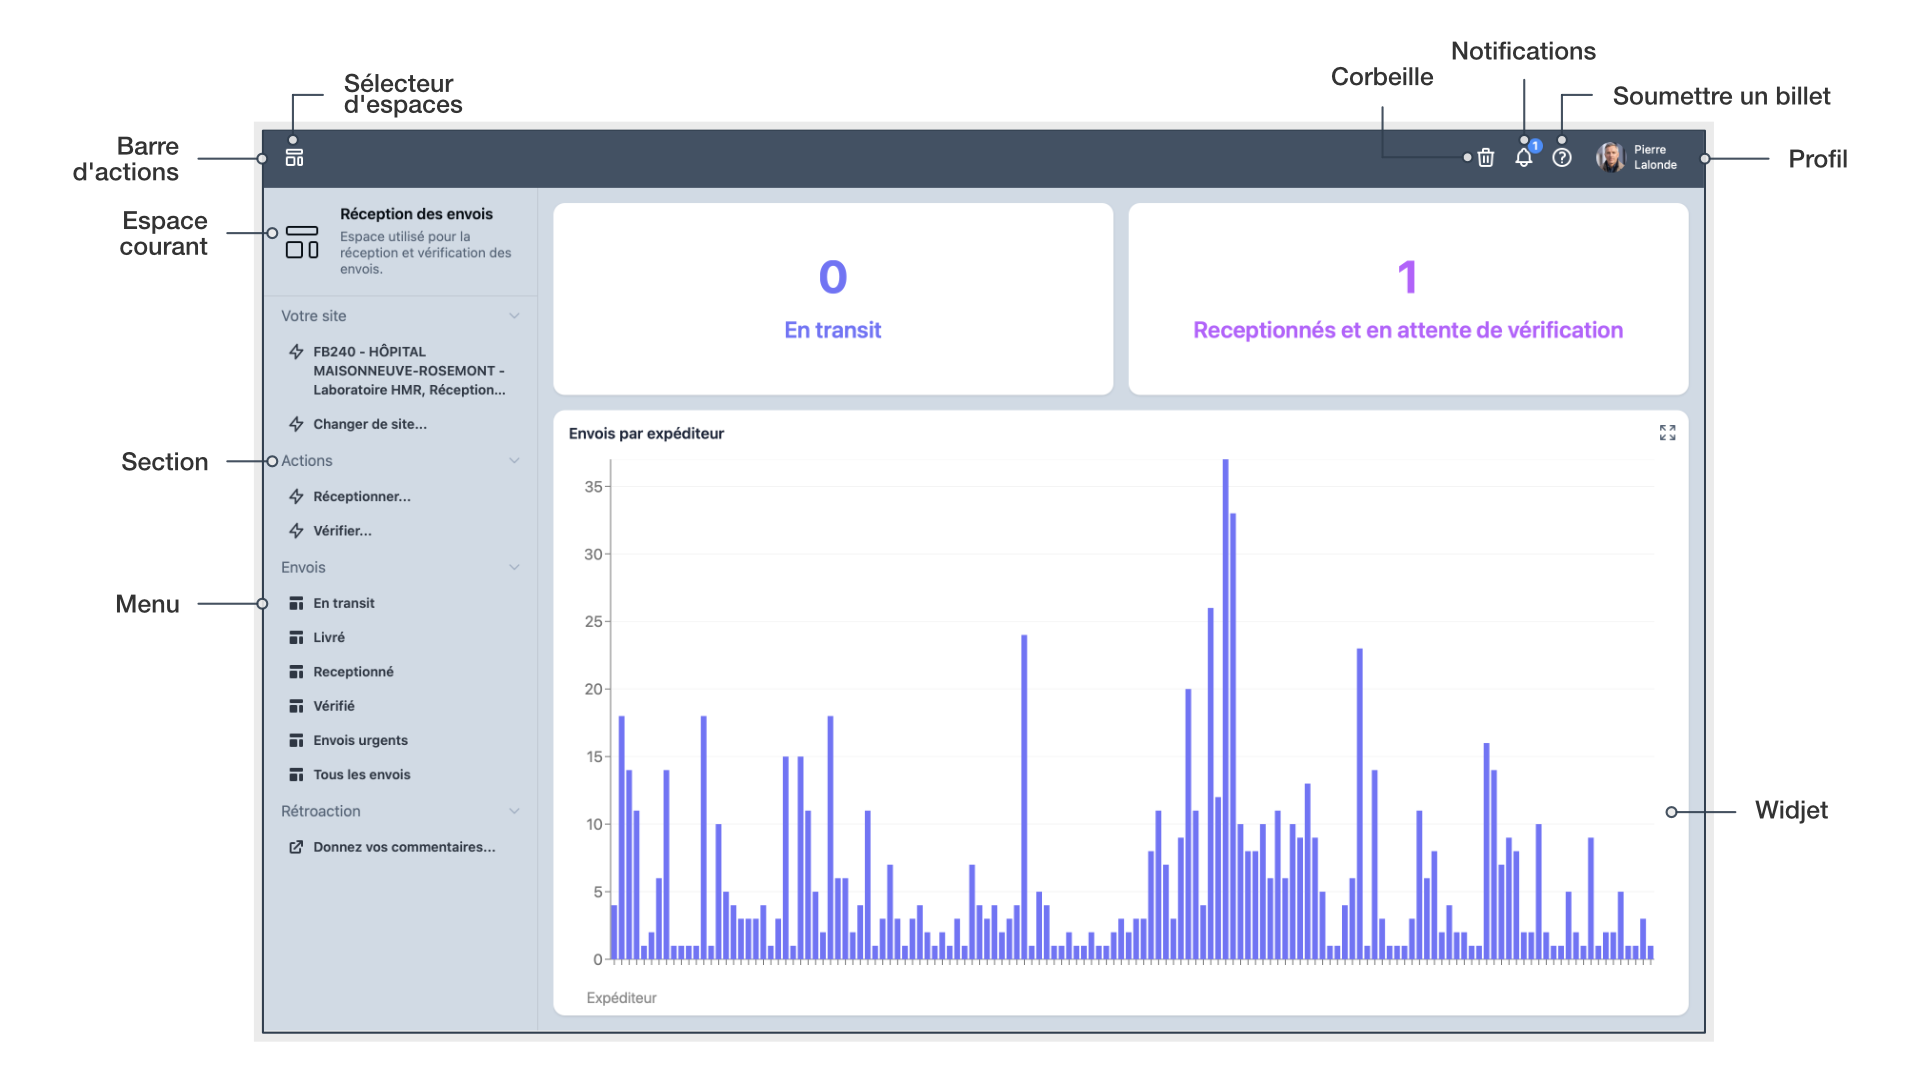Image resolution: width=1920 pixels, height=1080 pixels.
Task: Expand the Envois par expéditeur chart to fullscreen
Action: (x=1667, y=432)
